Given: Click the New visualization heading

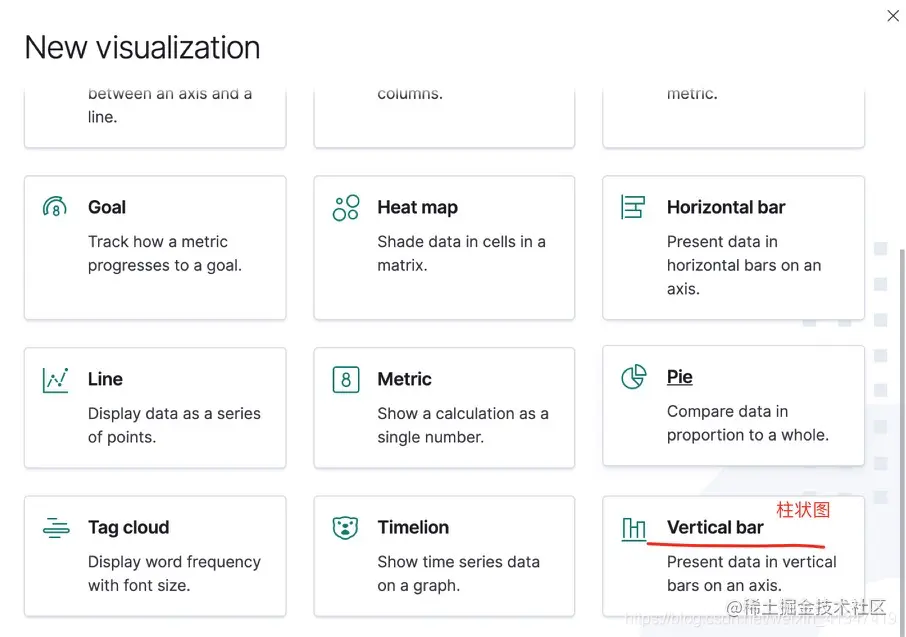Looking at the screenshot, I should pyautogui.click(x=142, y=47).
